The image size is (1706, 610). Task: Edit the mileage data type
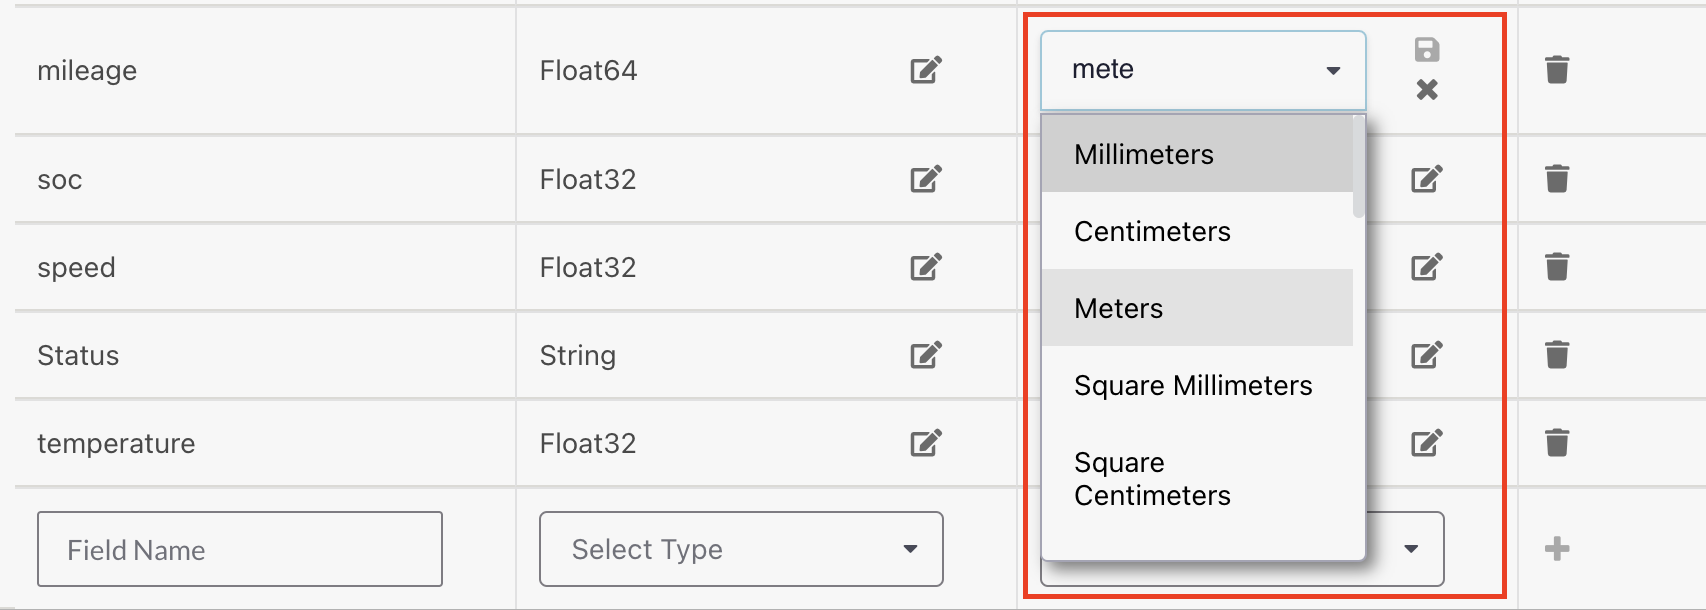(926, 70)
